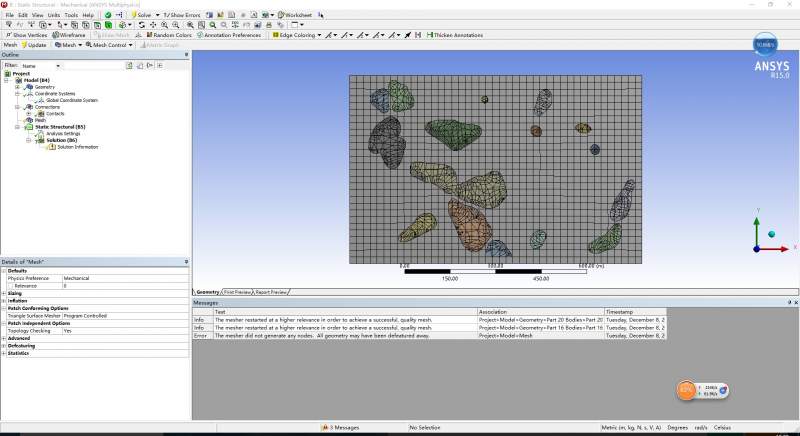Image resolution: width=800 pixels, height=436 pixels.
Task: Click the green face selection filter icon
Action: pos(97,24)
